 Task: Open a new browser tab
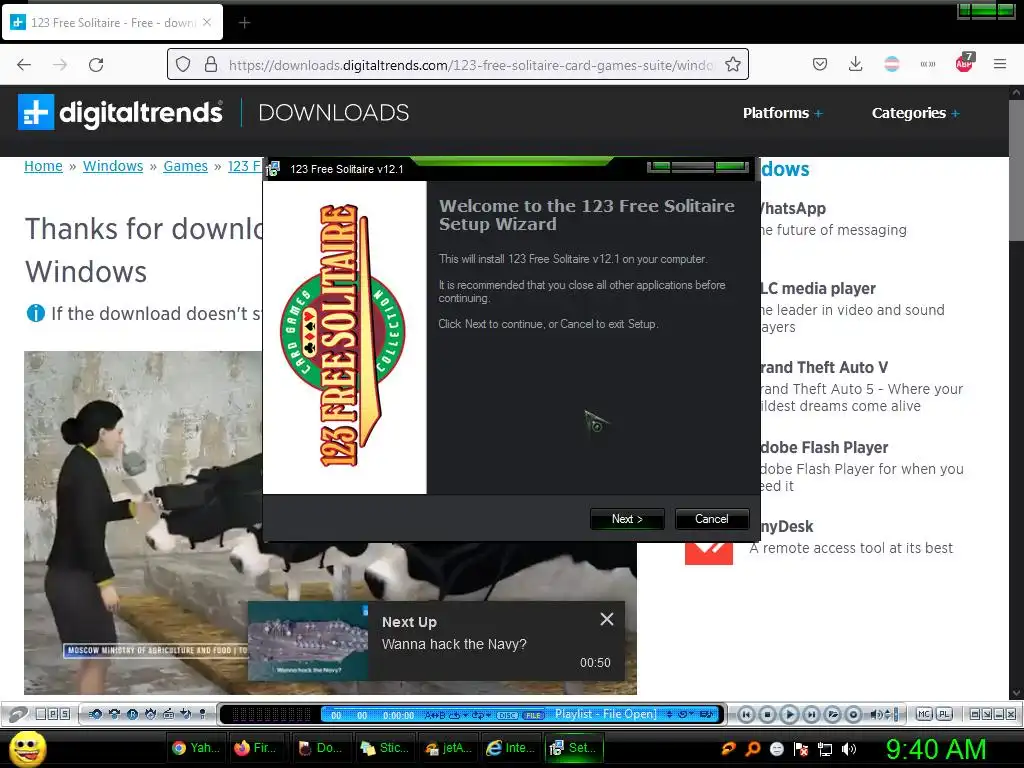244,23
